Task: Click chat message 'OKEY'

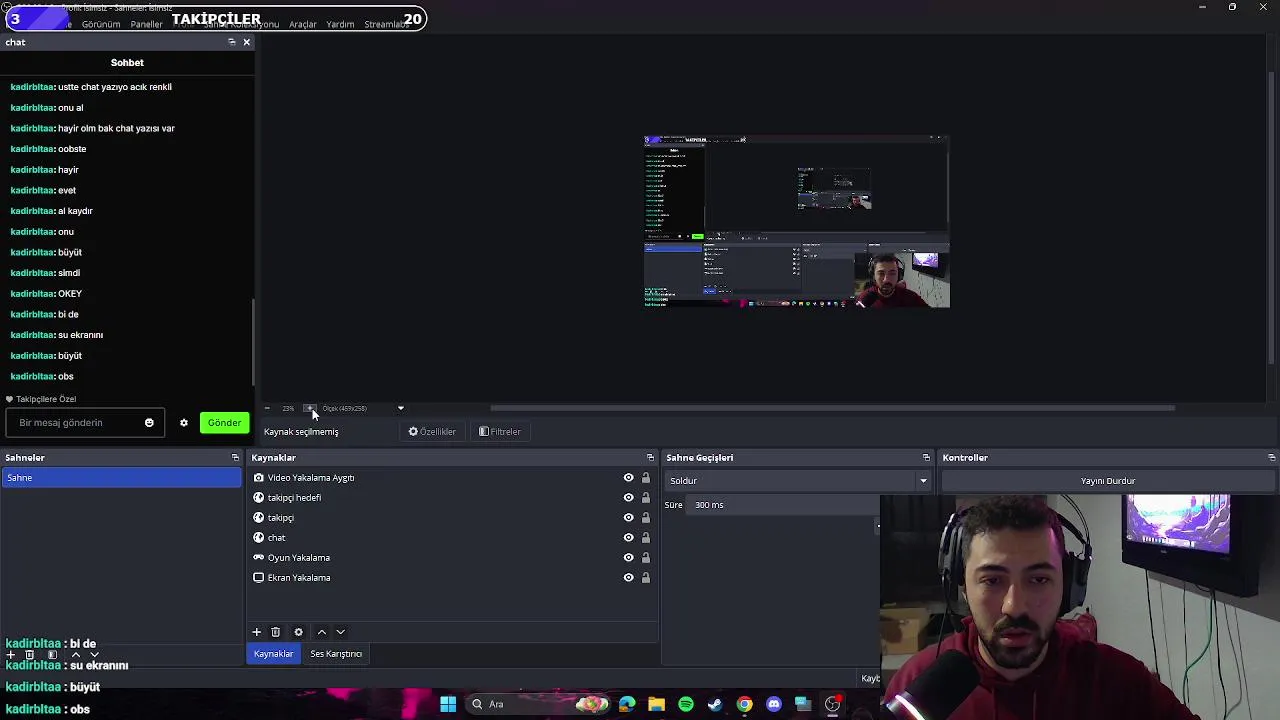Action: click(70, 294)
